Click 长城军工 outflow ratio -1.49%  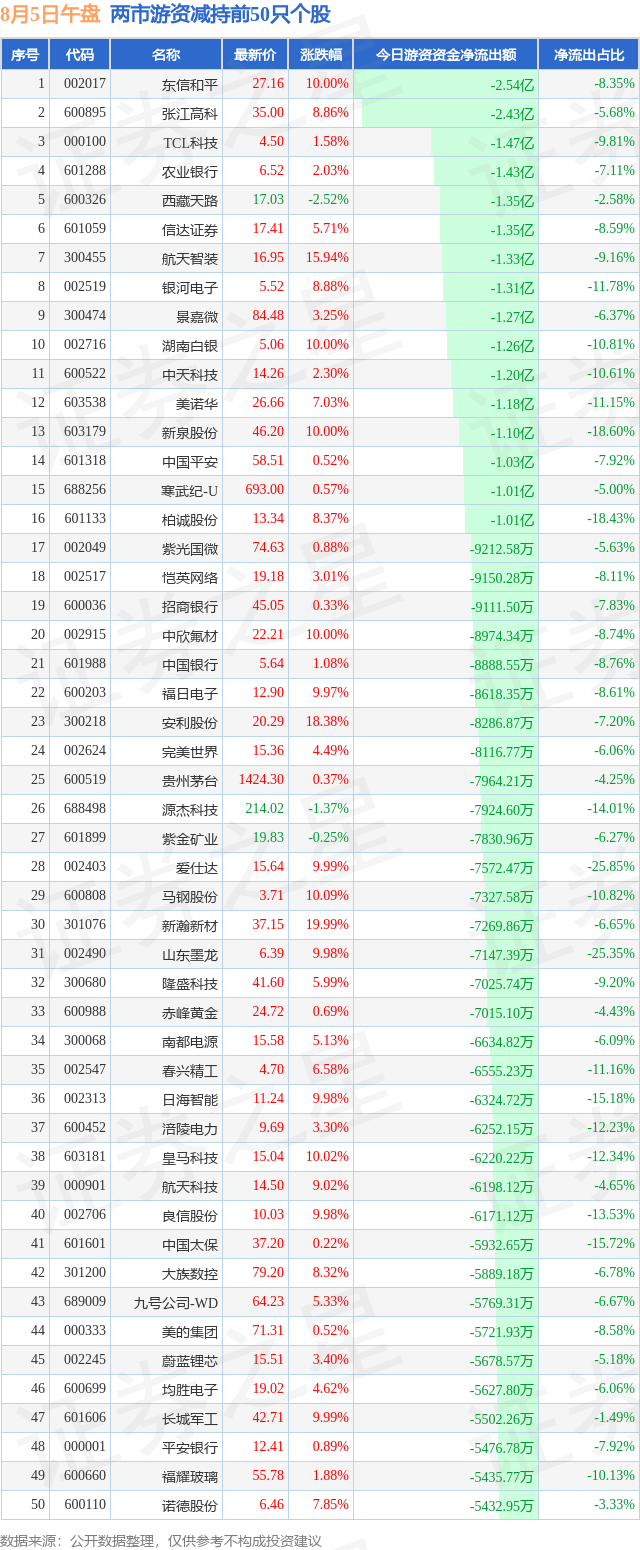coord(616,1418)
